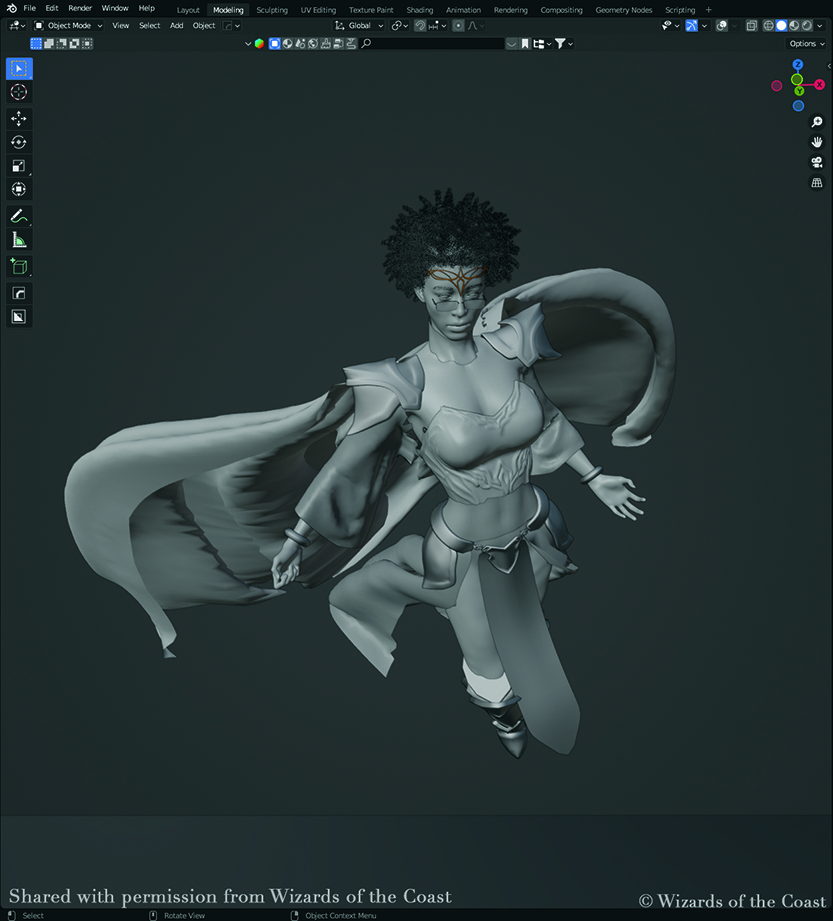Select the Transform tool
Screen dimensions: 833x921
(19, 189)
